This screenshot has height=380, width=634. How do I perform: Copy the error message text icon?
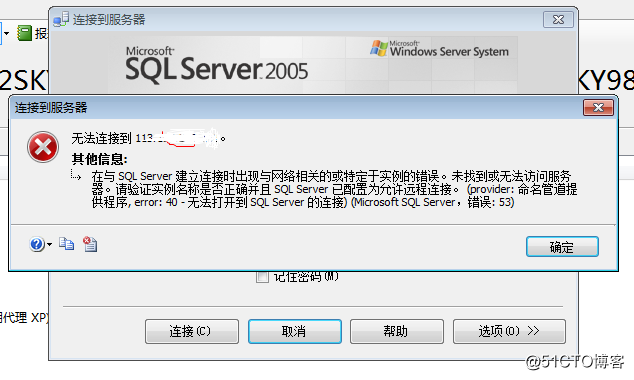point(66,244)
